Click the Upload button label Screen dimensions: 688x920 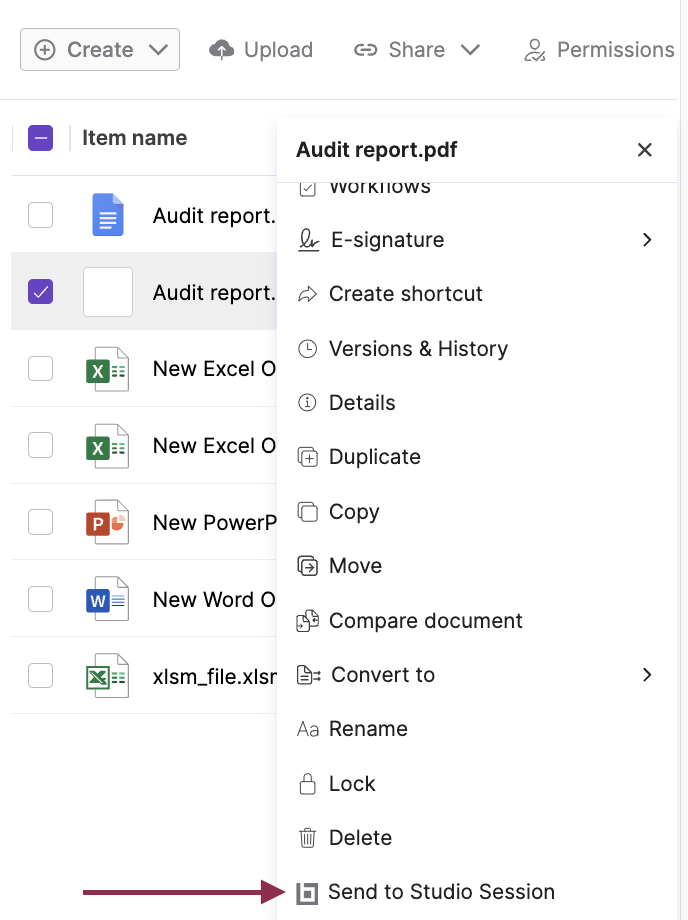pos(279,50)
